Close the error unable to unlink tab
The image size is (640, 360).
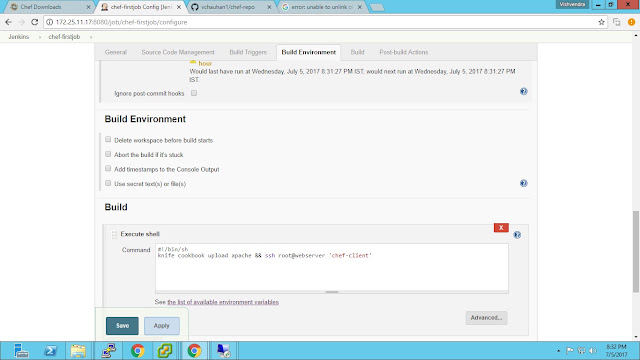coord(360,7)
